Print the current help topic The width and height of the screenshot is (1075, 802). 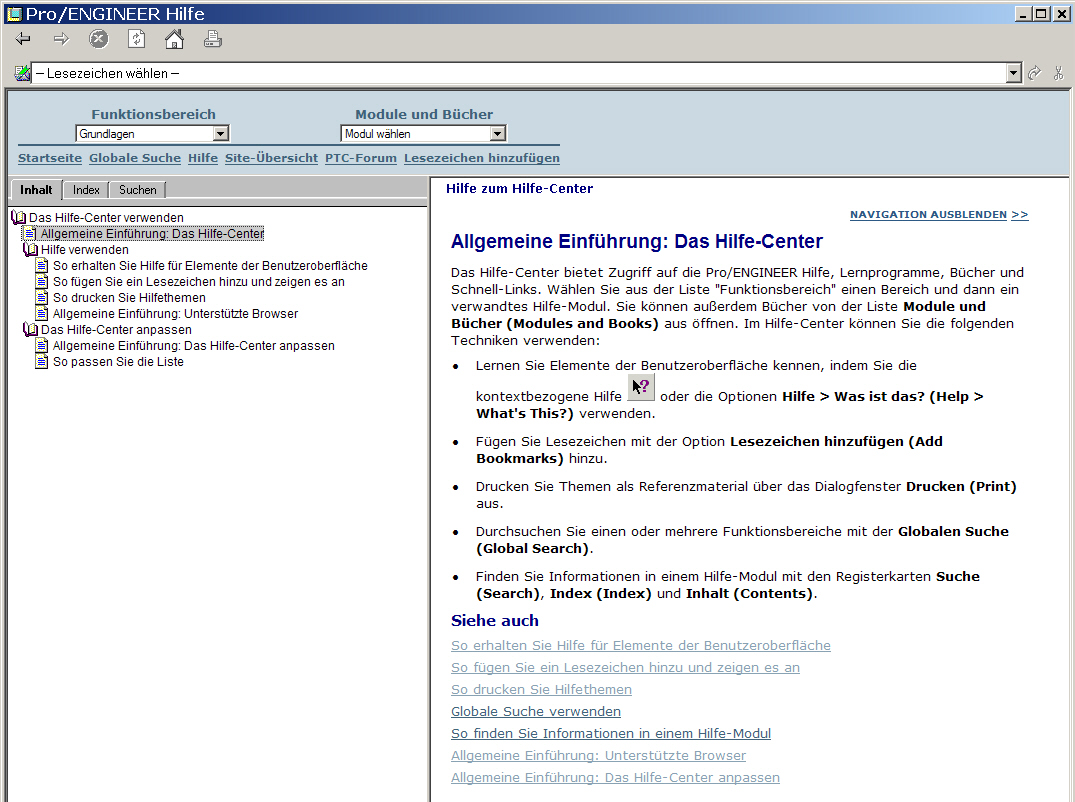pos(213,39)
